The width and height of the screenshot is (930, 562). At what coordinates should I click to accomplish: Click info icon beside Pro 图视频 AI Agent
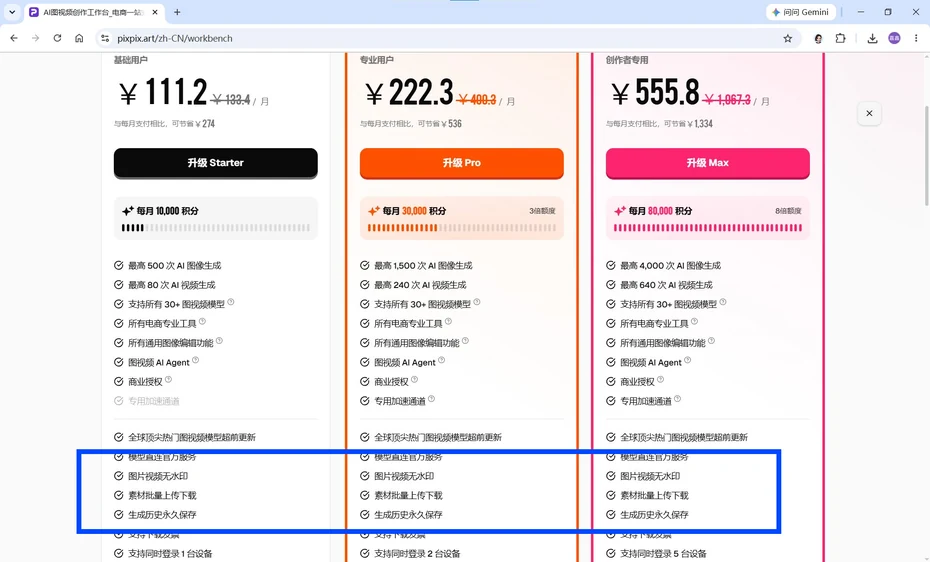pyautogui.click(x=441, y=360)
